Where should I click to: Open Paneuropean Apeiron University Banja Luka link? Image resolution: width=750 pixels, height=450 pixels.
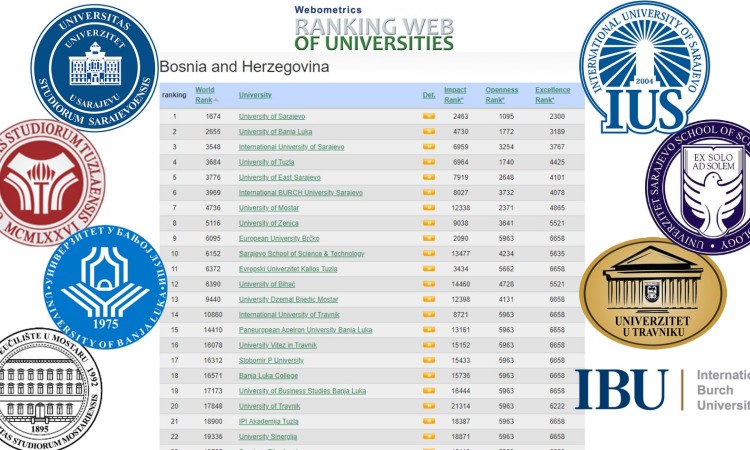click(305, 330)
